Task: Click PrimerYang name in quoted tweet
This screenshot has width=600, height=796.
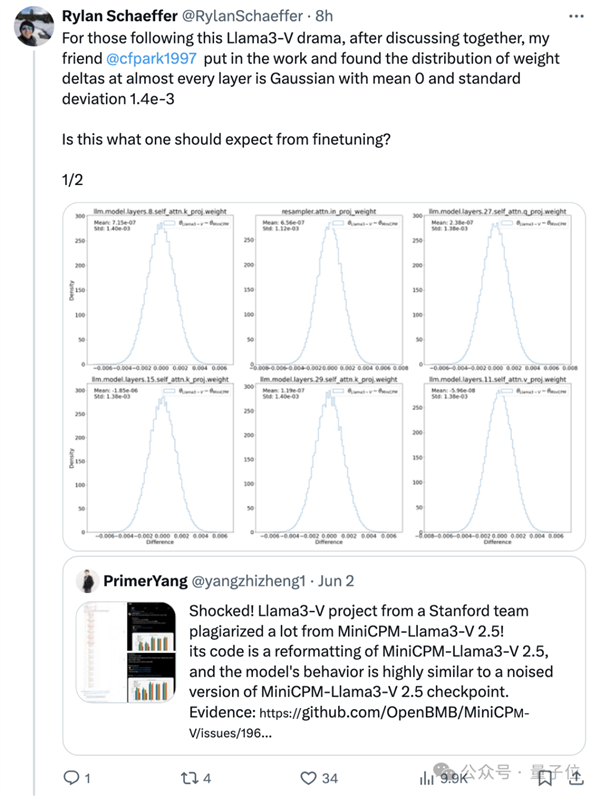Action: (145, 581)
